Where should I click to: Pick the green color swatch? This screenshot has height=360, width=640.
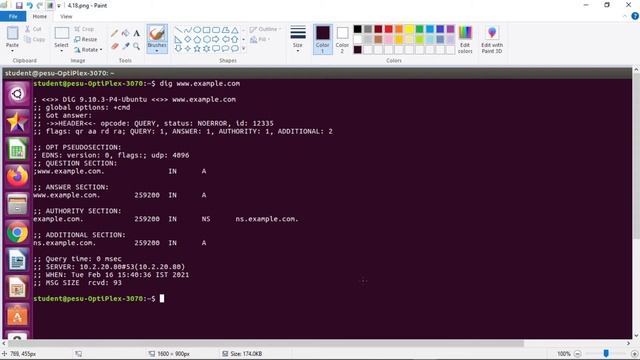pos(420,29)
